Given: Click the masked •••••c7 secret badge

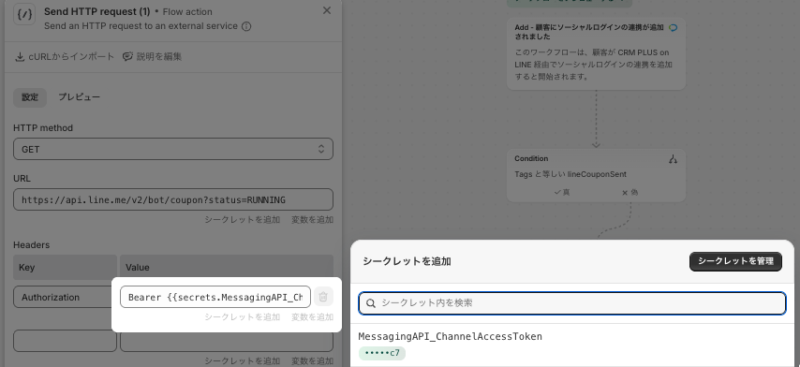Looking at the screenshot, I should pyautogui.click(x=382, y=353).
